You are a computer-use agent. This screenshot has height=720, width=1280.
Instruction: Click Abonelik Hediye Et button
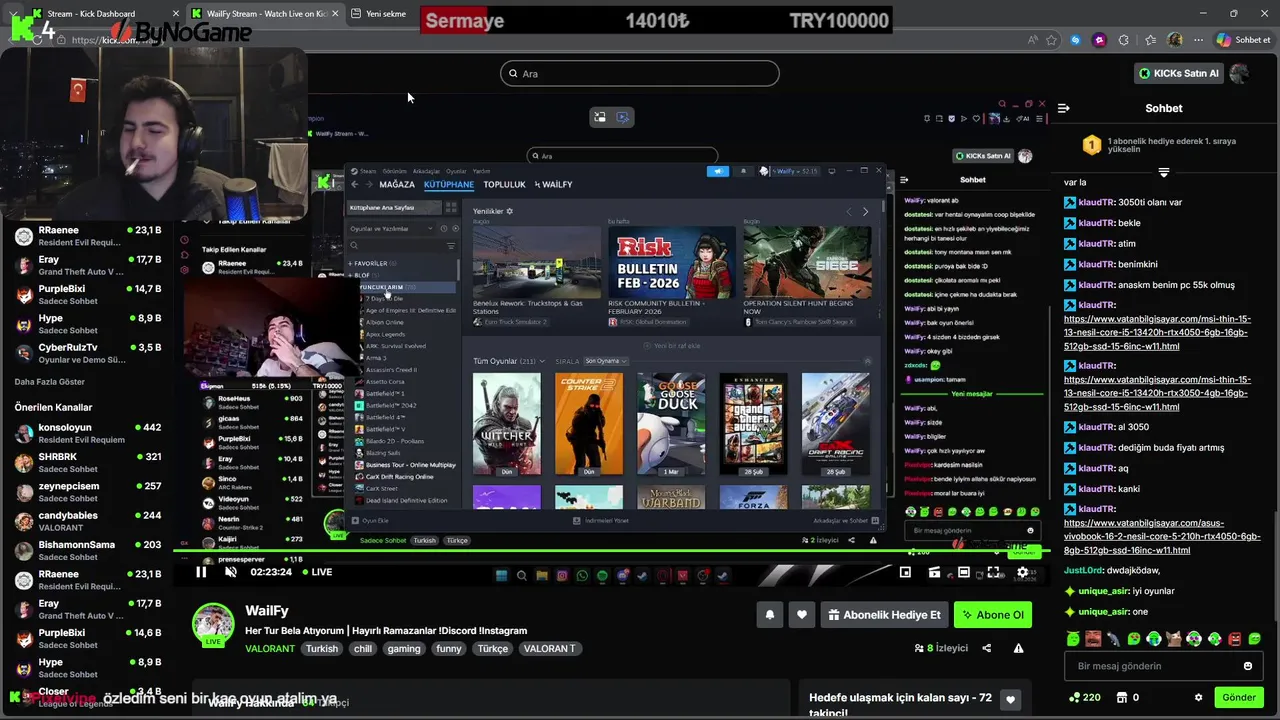point(884,615)
